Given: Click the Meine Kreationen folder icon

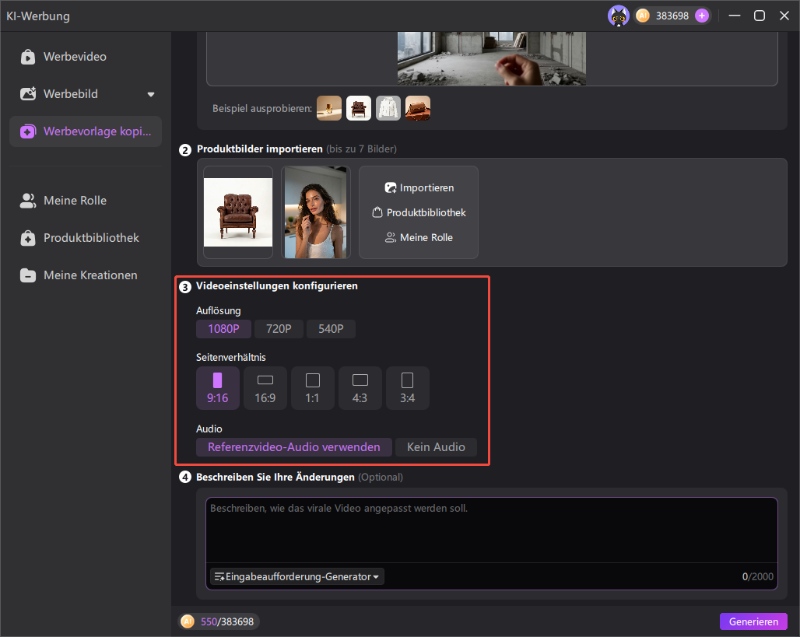Looking at the screenshot, I should (28, 275).
